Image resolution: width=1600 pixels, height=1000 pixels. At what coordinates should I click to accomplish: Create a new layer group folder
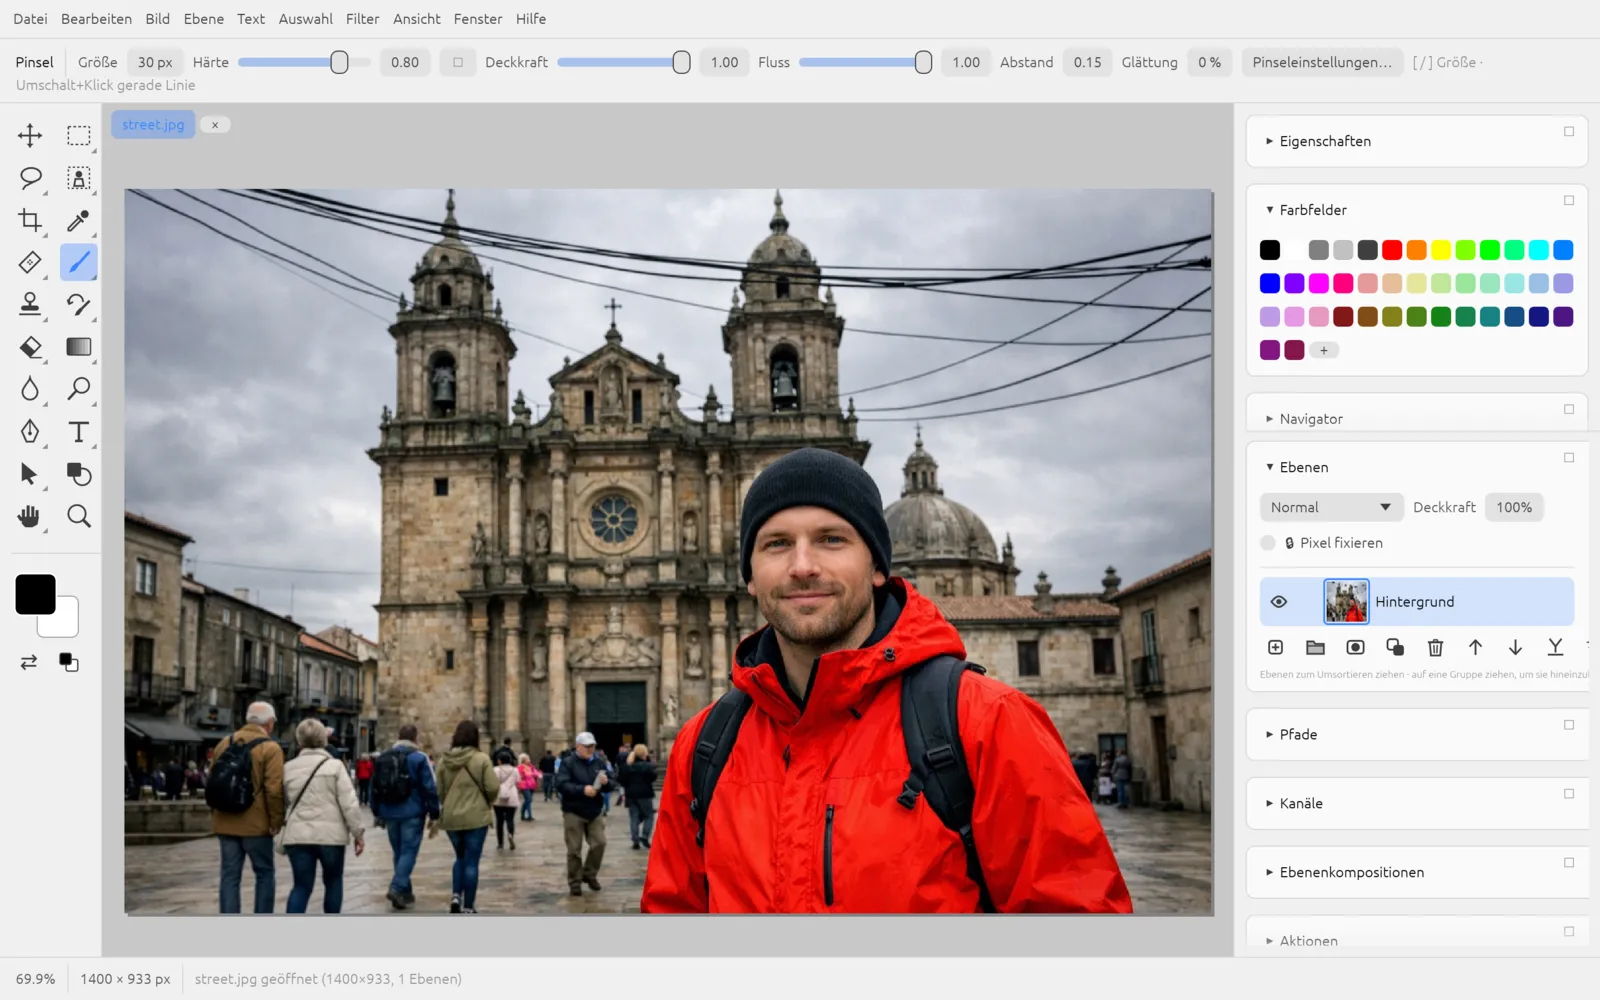point(1316,648)
